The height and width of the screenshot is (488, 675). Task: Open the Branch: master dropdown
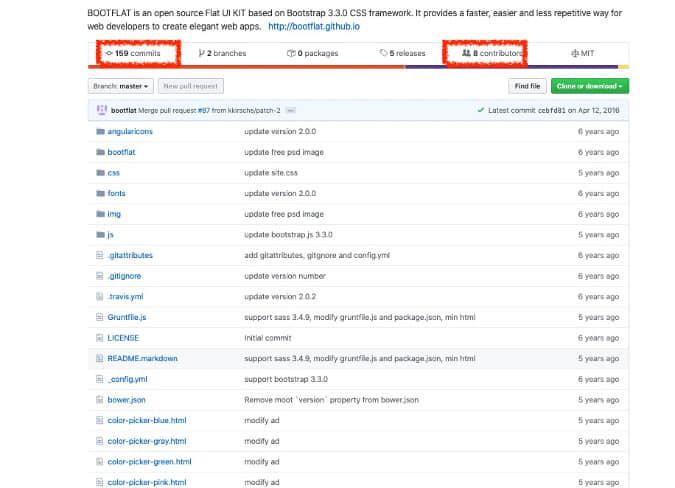[121, 87]
